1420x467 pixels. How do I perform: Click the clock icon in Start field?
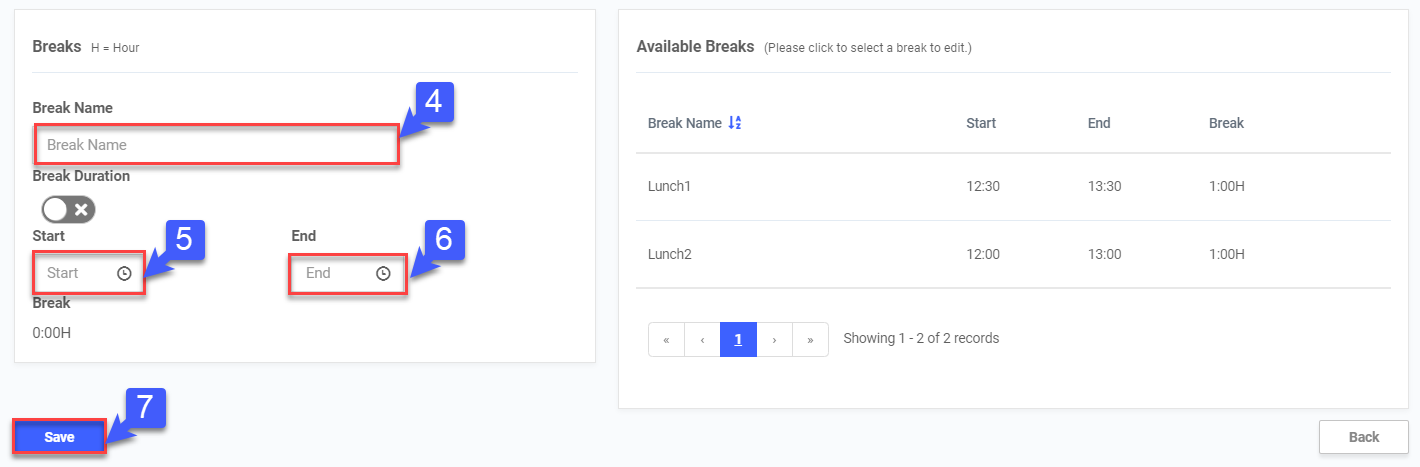click(124, 273)
